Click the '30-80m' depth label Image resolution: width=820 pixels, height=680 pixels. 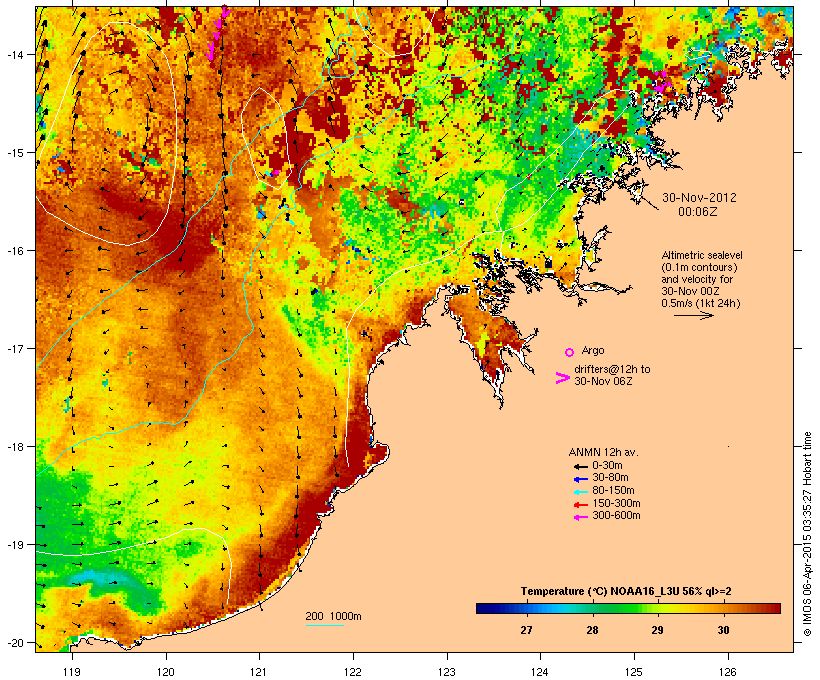(610, 478)
